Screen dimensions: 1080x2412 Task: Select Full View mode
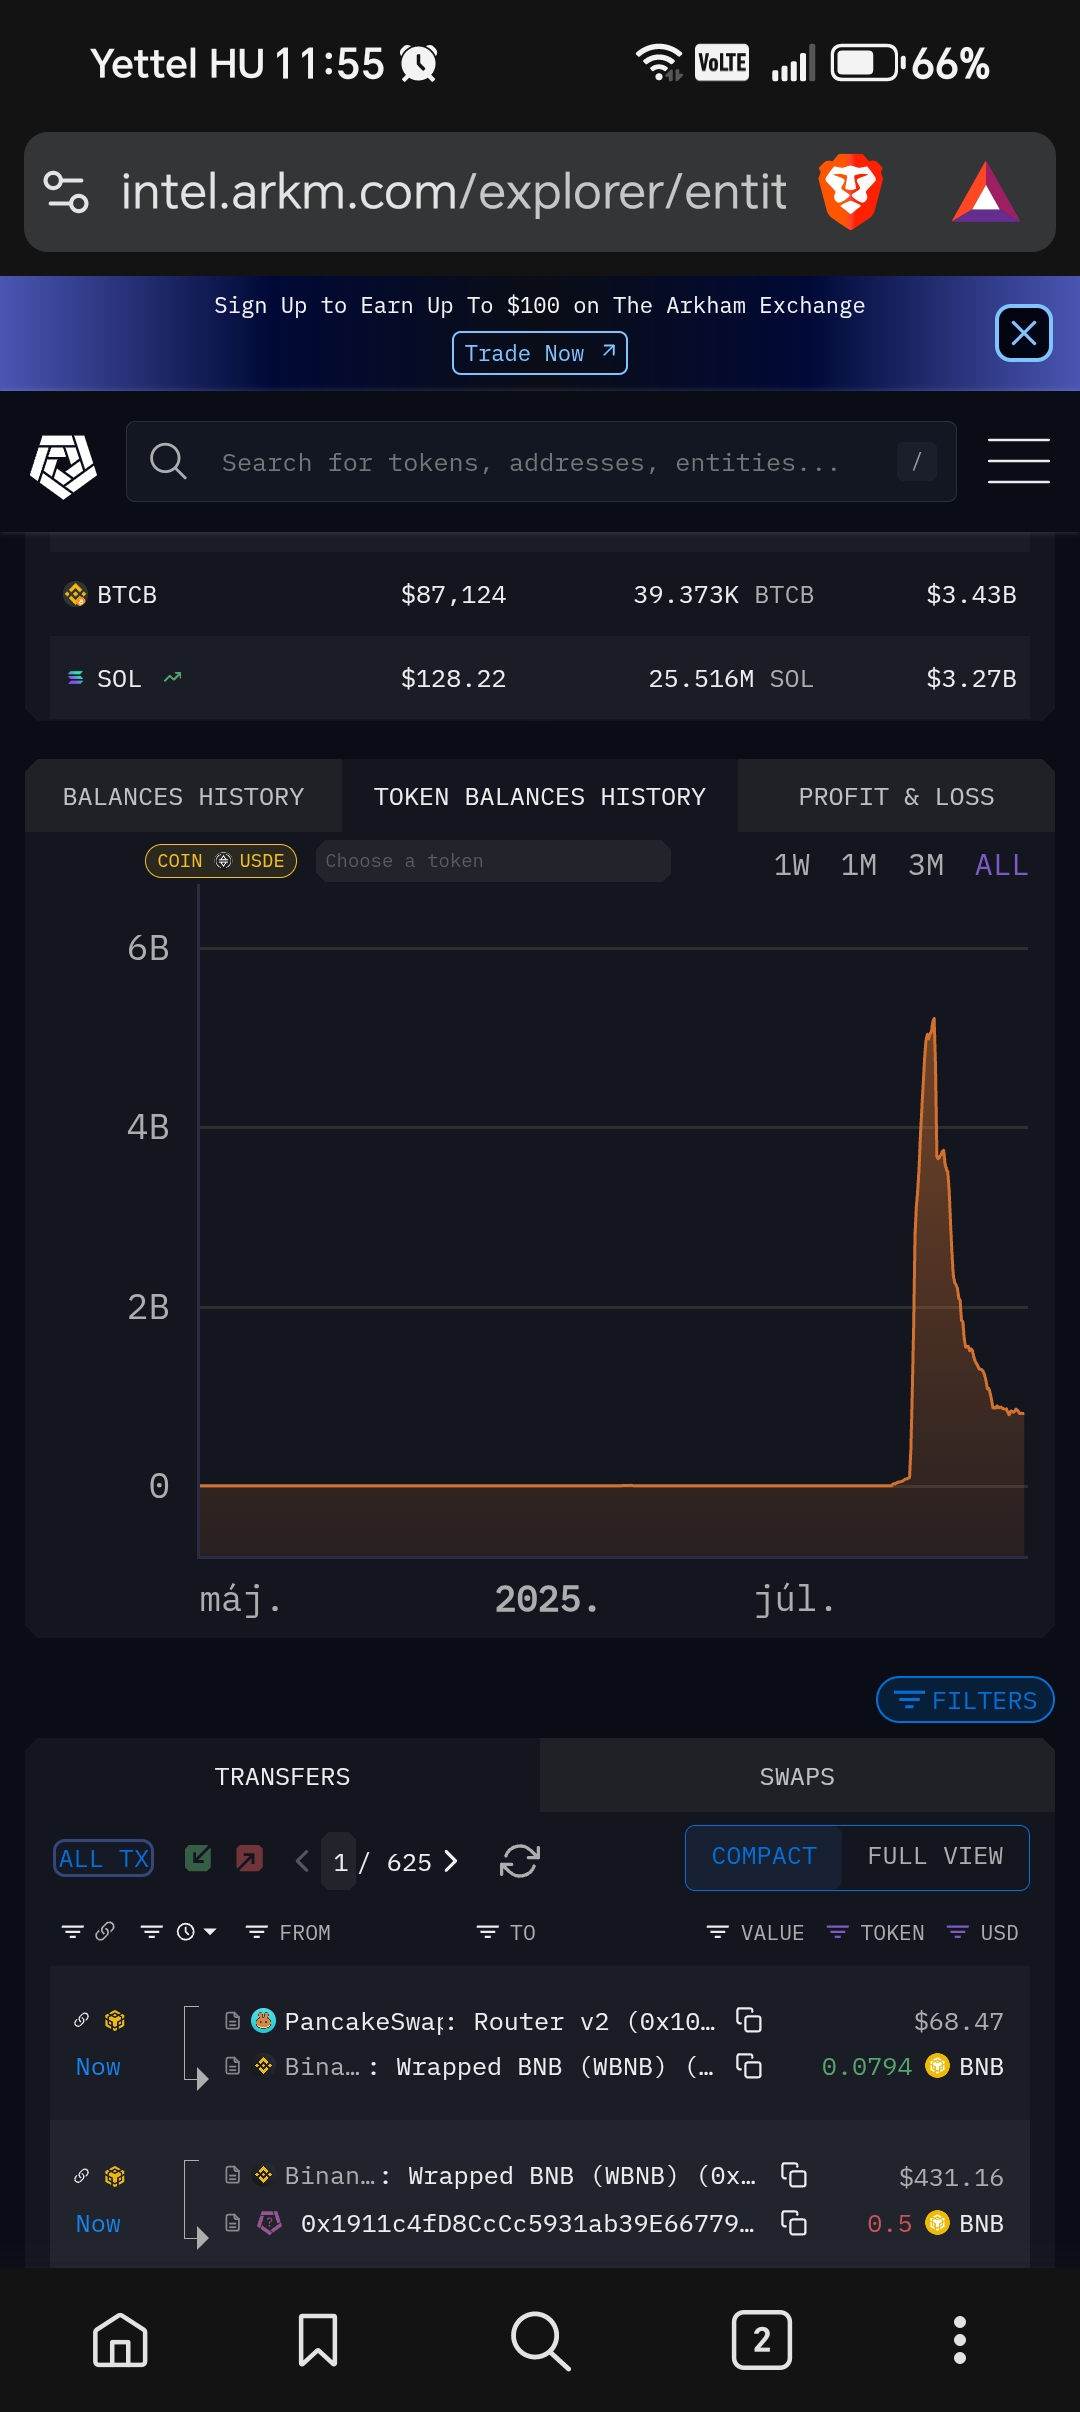tap(935, 1857)
